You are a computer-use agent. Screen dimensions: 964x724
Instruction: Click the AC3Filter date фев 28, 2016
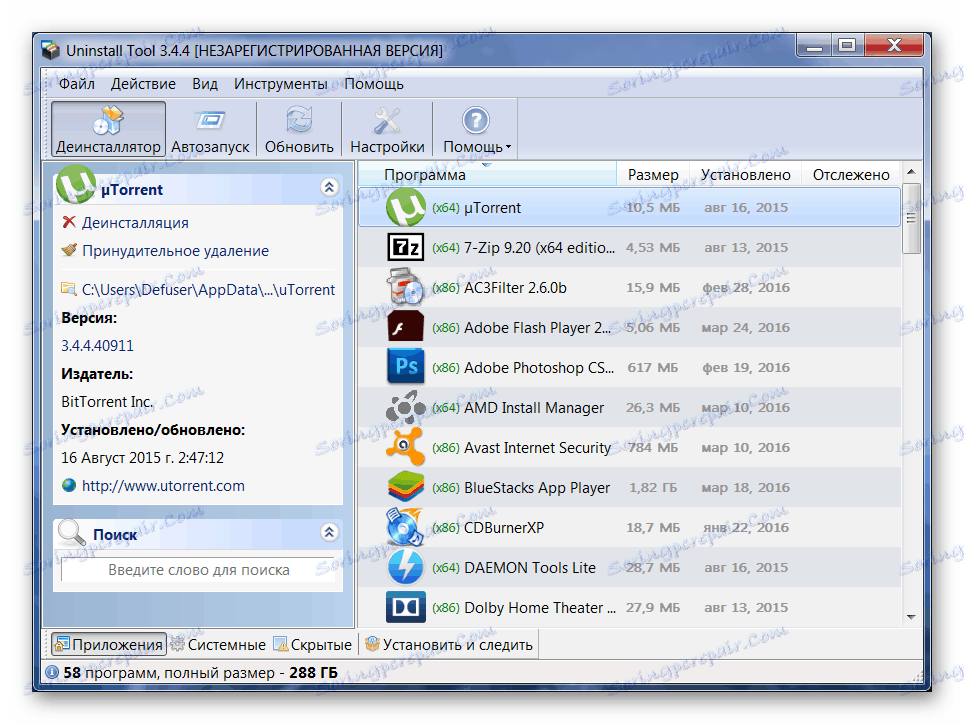[746, 288]
